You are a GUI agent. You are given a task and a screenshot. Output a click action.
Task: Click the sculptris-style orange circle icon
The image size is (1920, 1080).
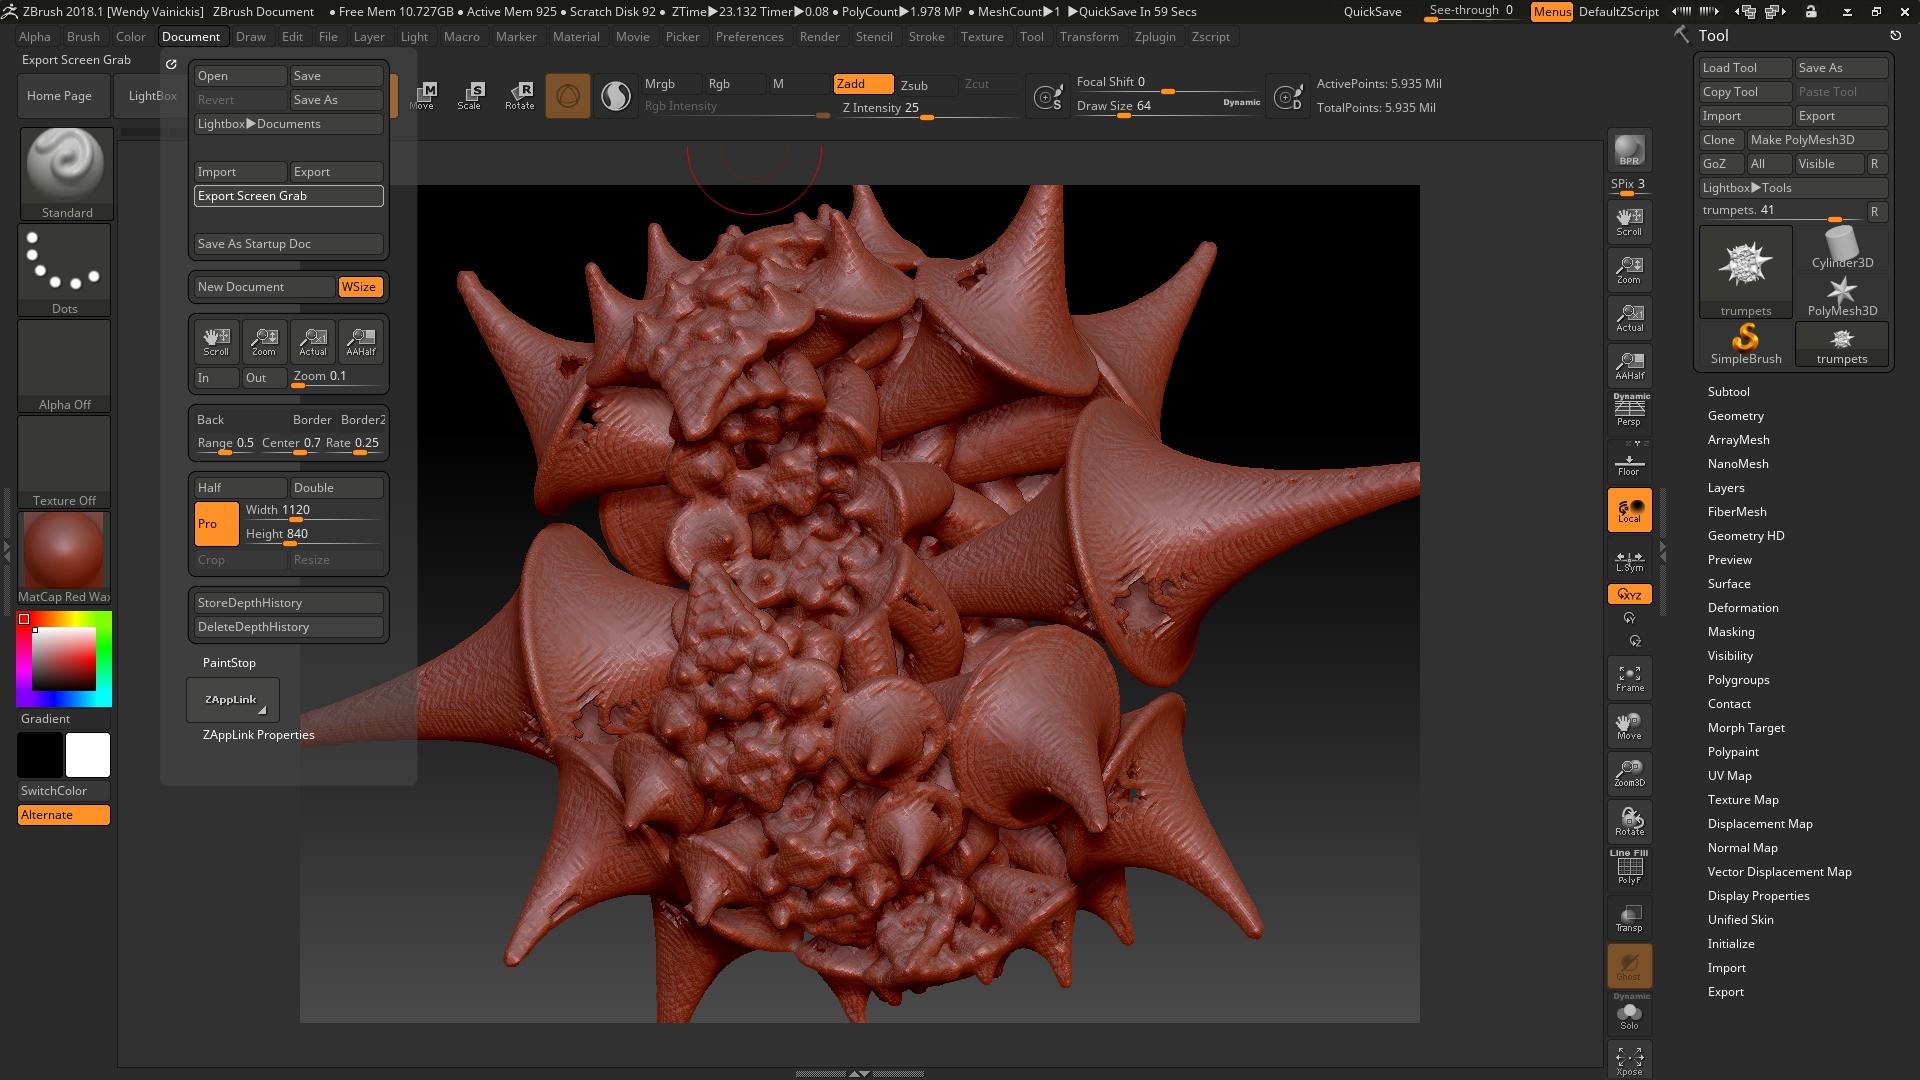point(568,96)
